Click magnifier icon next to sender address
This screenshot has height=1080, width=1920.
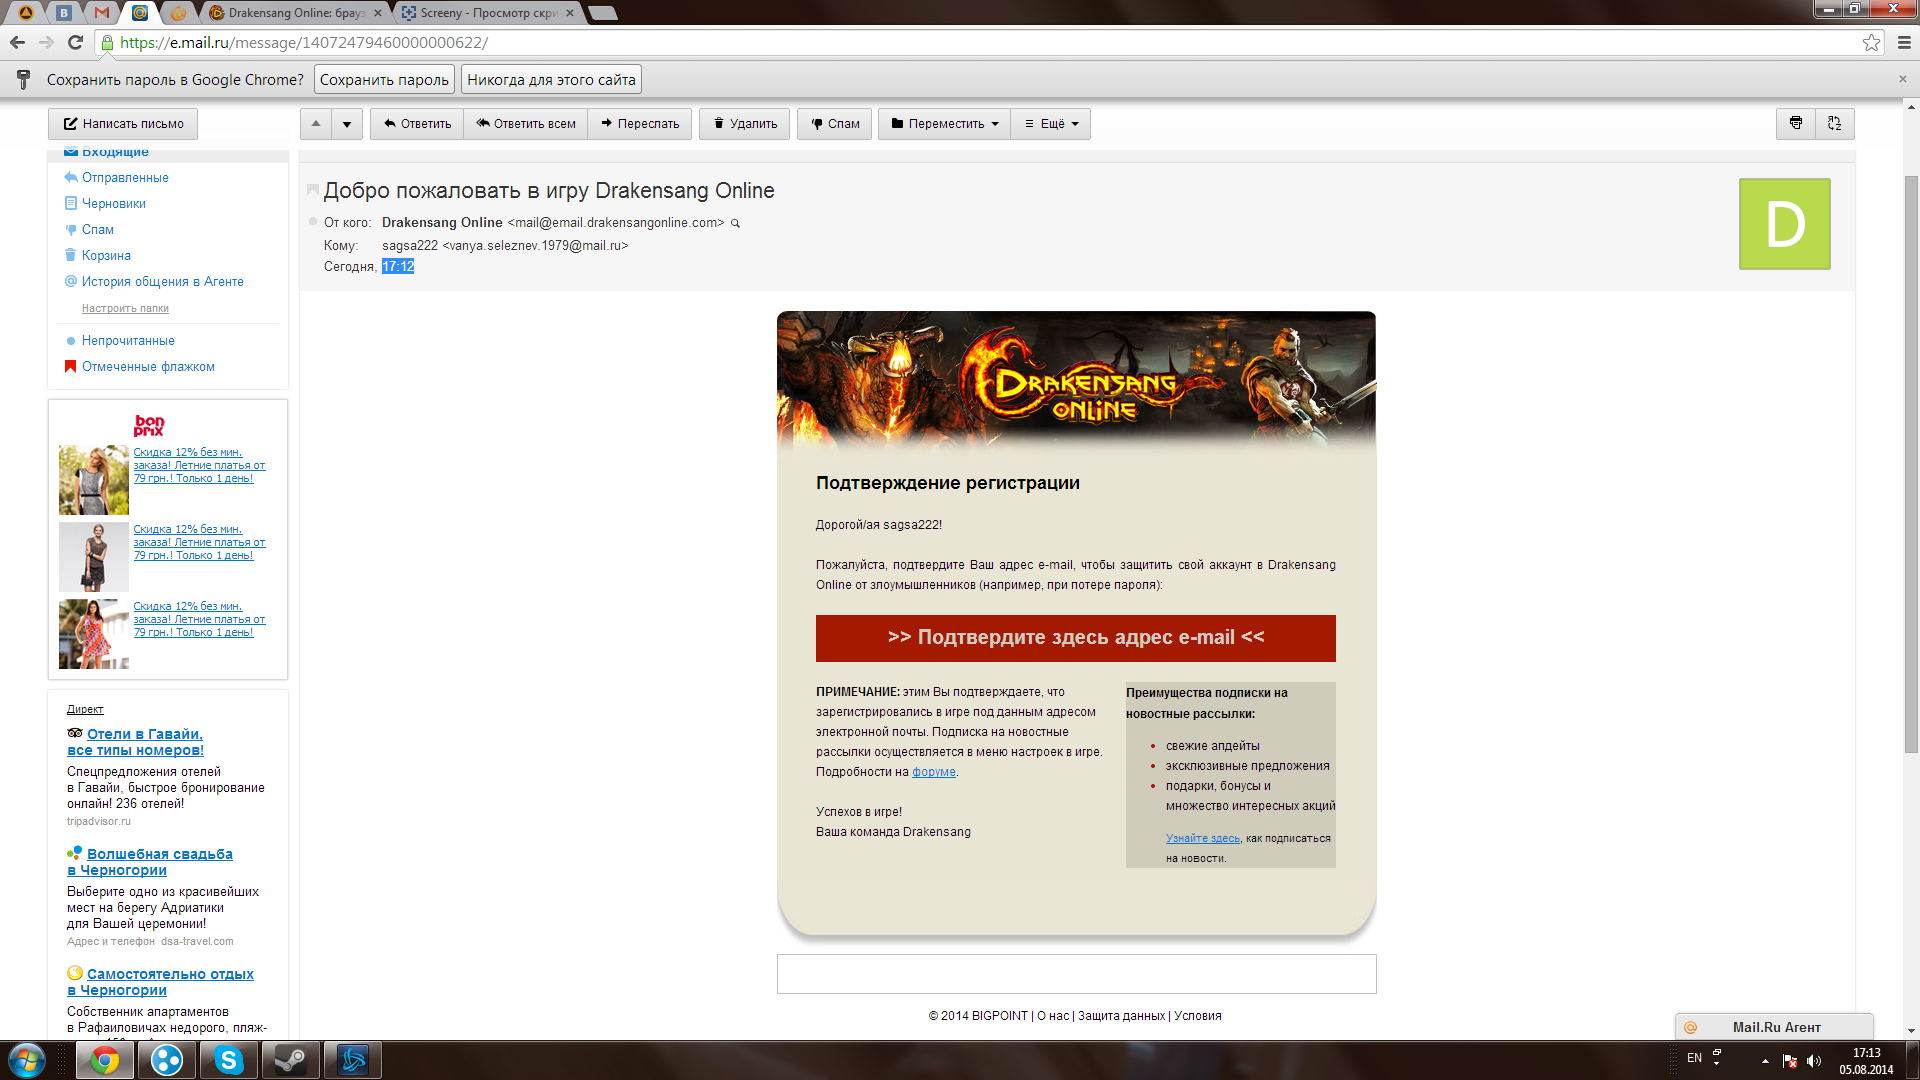(x=735, y=223)
